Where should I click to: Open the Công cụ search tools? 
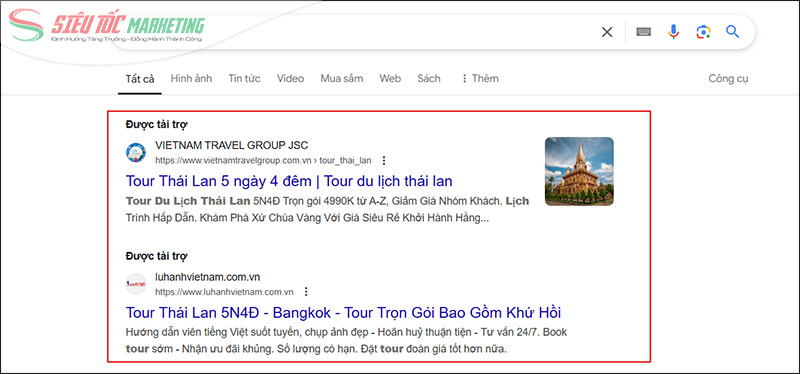(x=728, y=79)
